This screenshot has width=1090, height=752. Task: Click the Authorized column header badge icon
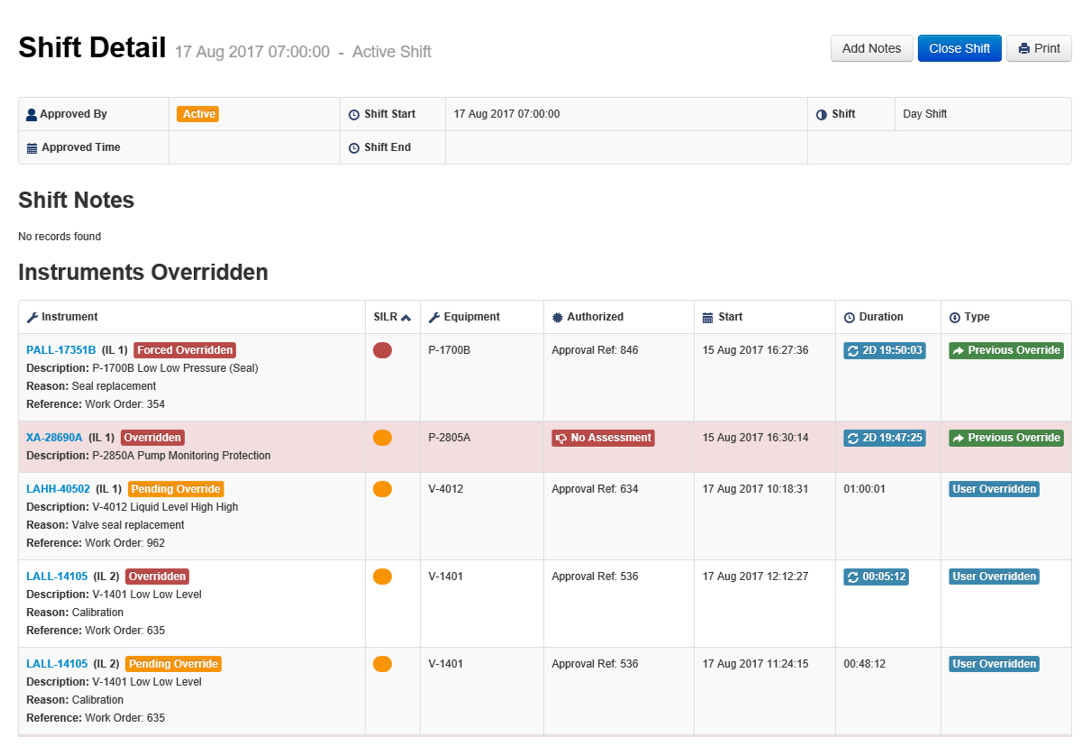pyautogui.click(x=557, y=317)
